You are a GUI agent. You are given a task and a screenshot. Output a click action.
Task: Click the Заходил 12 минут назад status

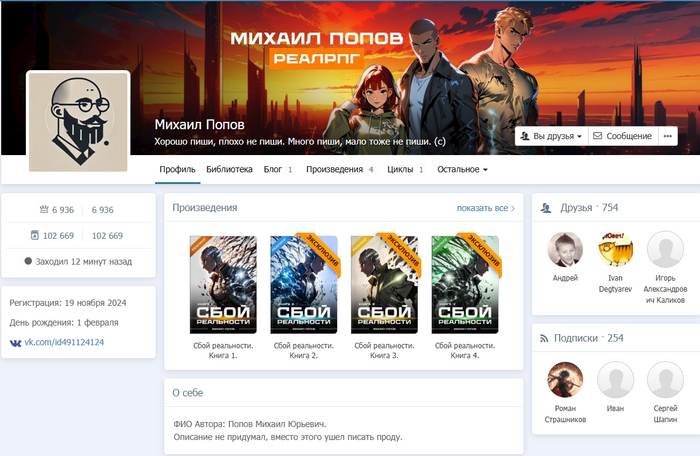(83, 261)
